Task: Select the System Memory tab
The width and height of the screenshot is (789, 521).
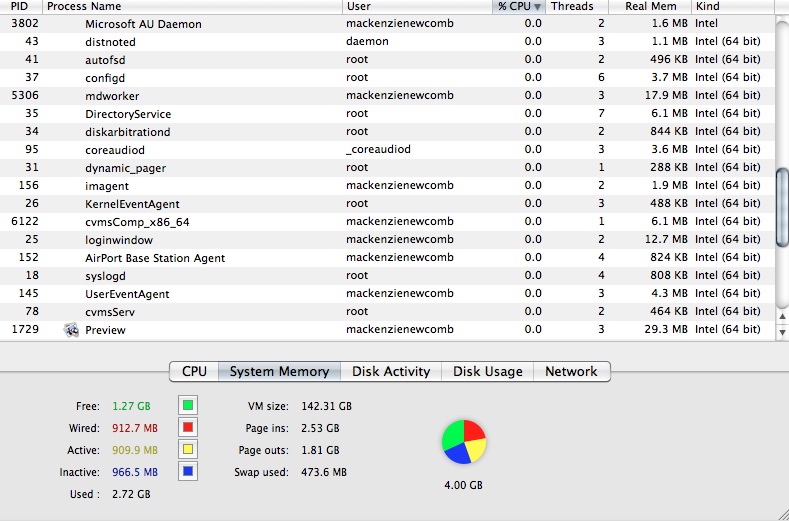Action: 279,371
